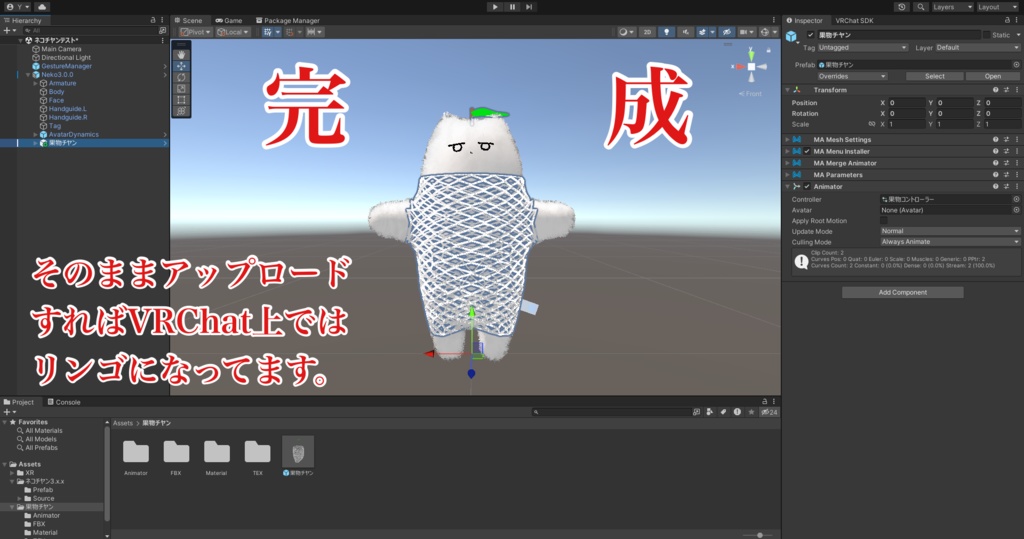Click the prefab Select button
This screenshot has width=1024, height=539.
point(935,76)
